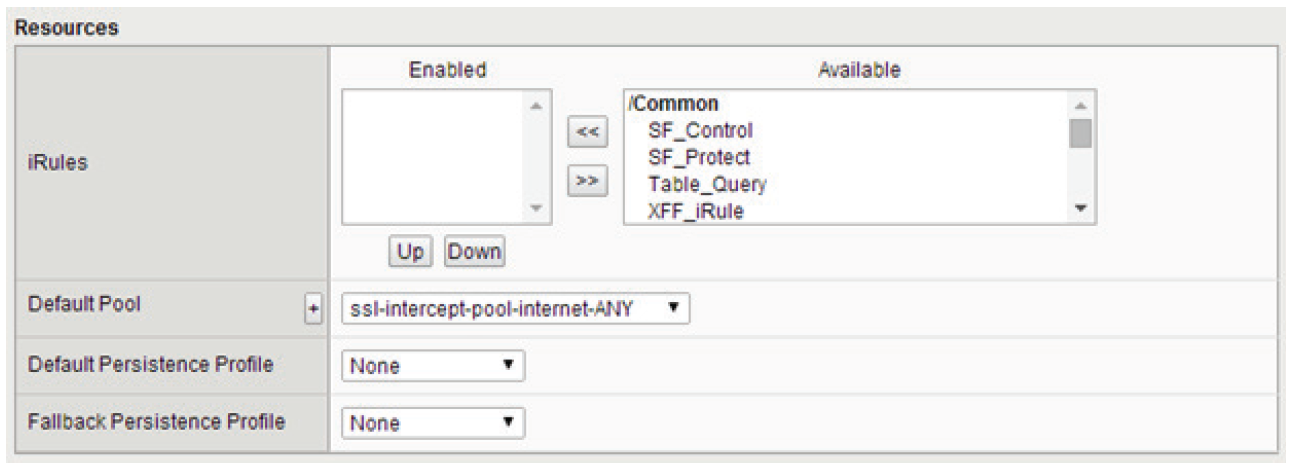Image resolution: width=1292 pixels, height=469 pixels.
Task: Click the Available list scrollbar thumb
Action: pyautogui.click(x=1080, y=131)
